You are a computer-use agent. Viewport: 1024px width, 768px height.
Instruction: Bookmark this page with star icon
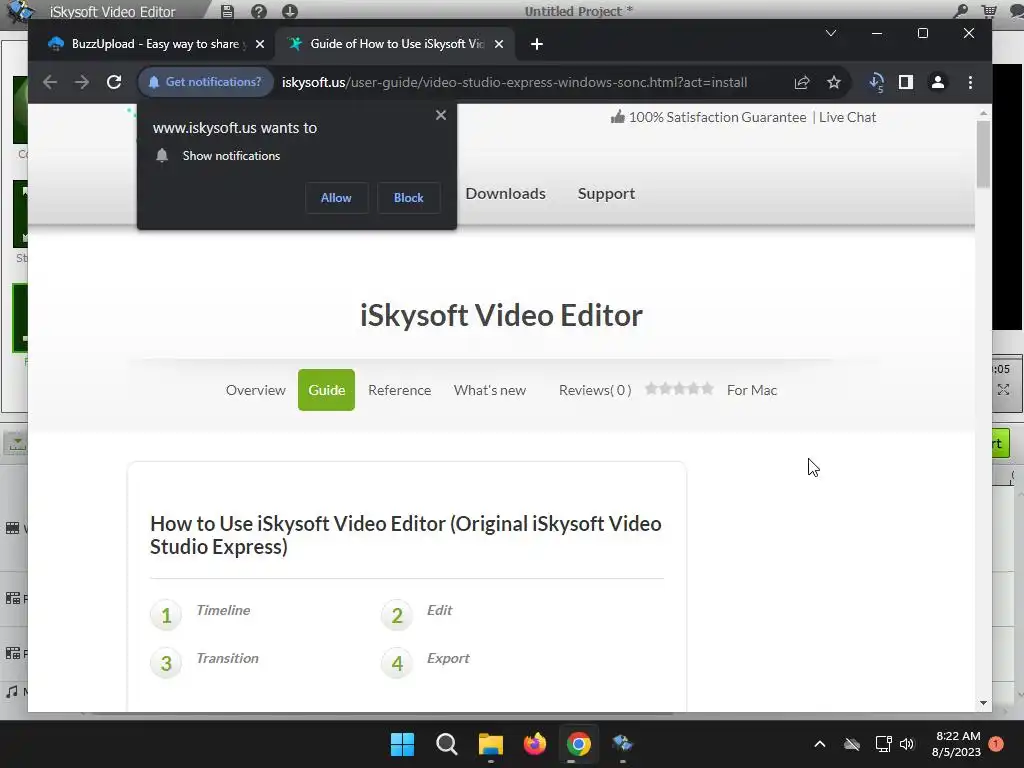(x=834, y=82)
